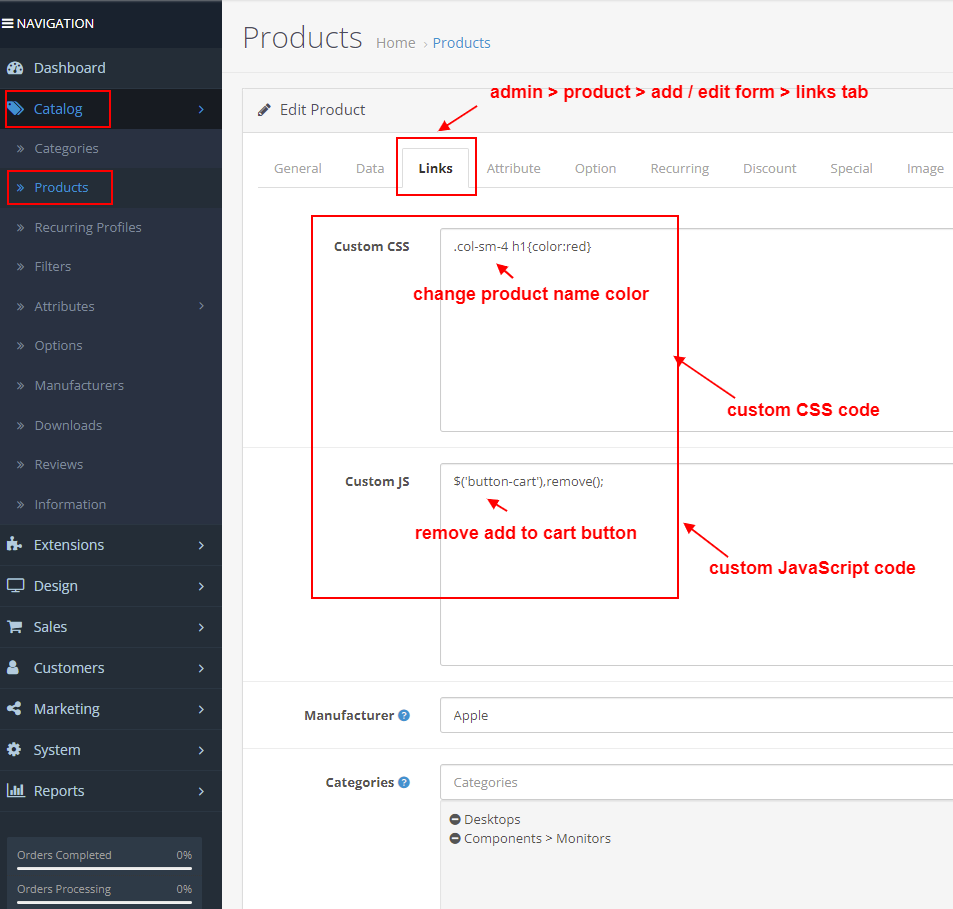Viewport: 953px width, 909px height.
Task: Remove the Desktops category with minus icon
Action: pyautogui.click(x=455, y=820)
